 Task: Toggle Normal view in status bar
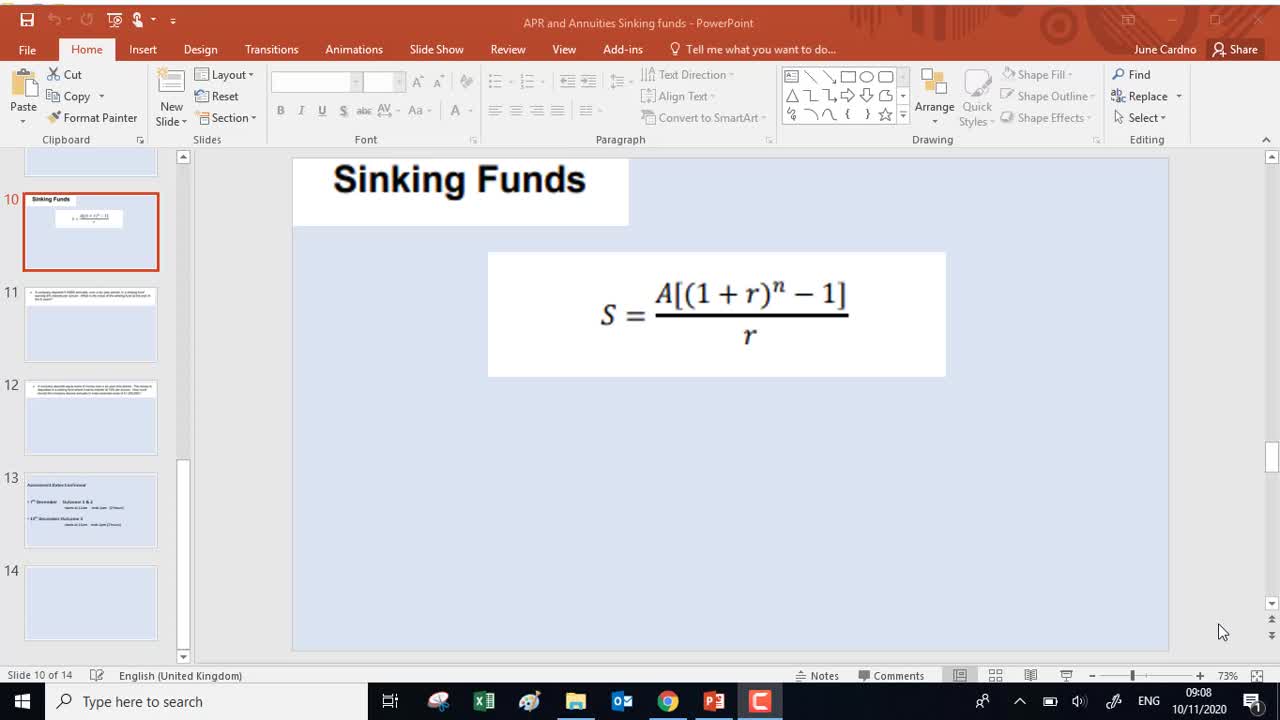(959, 676)
